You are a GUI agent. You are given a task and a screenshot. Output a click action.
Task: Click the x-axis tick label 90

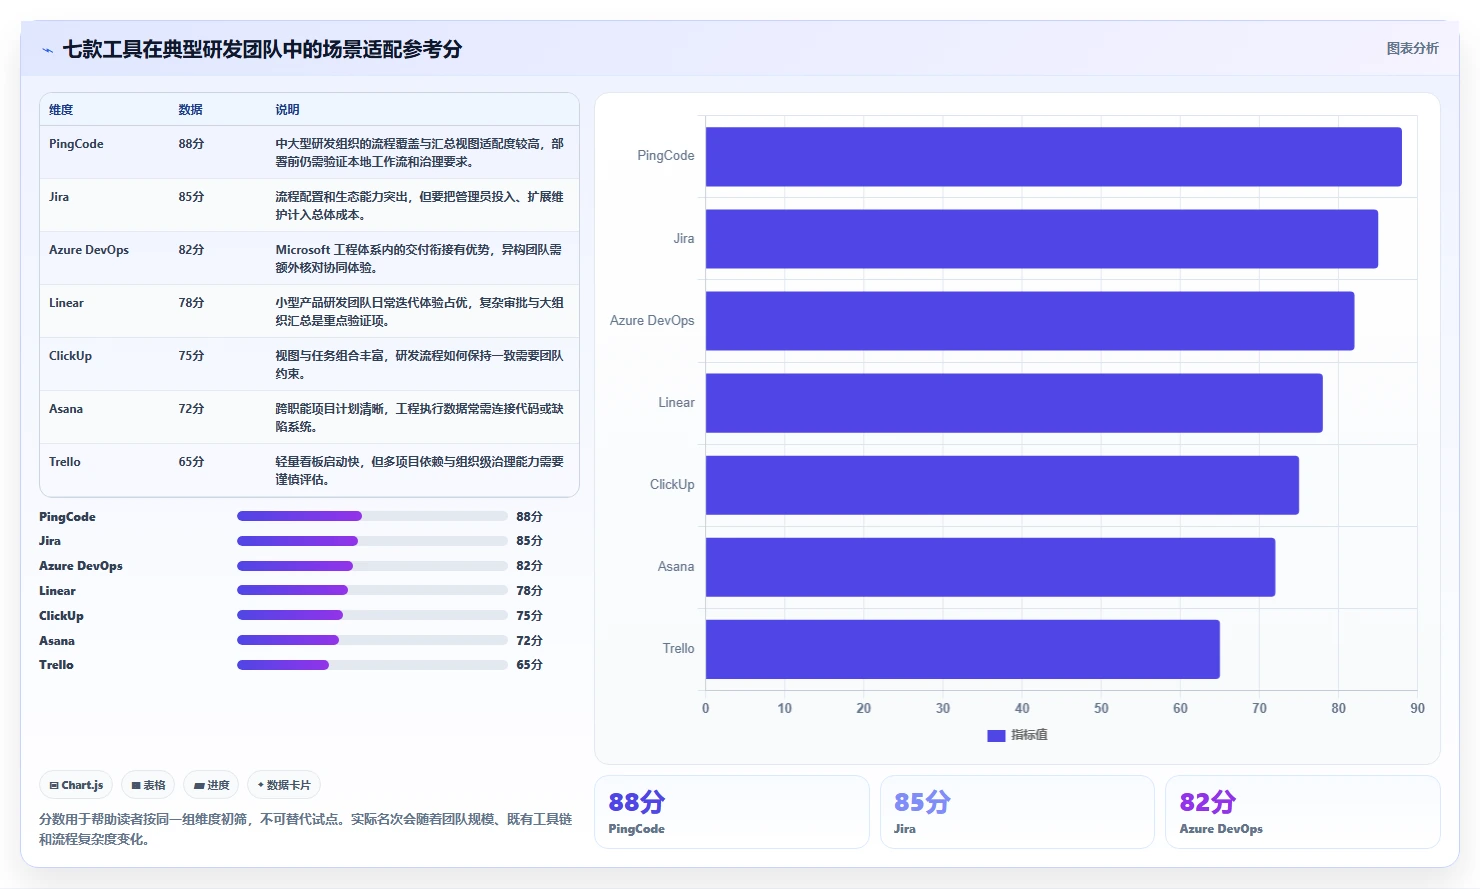[1417, 708]
